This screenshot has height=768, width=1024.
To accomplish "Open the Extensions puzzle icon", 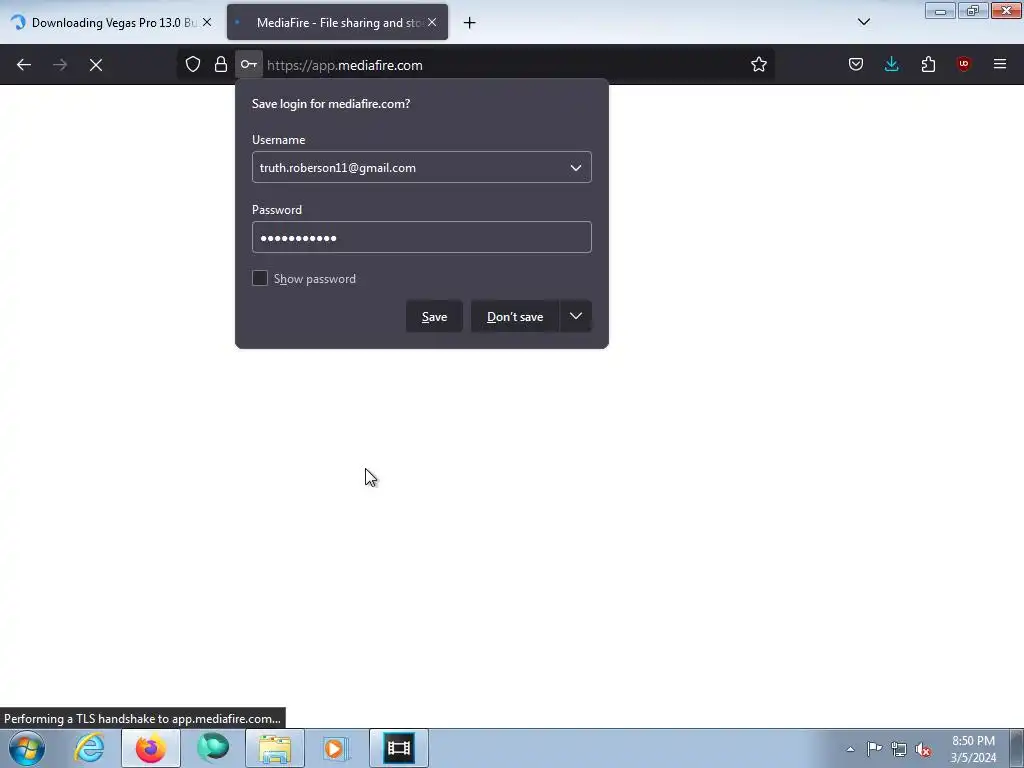I will pos(928,64).
